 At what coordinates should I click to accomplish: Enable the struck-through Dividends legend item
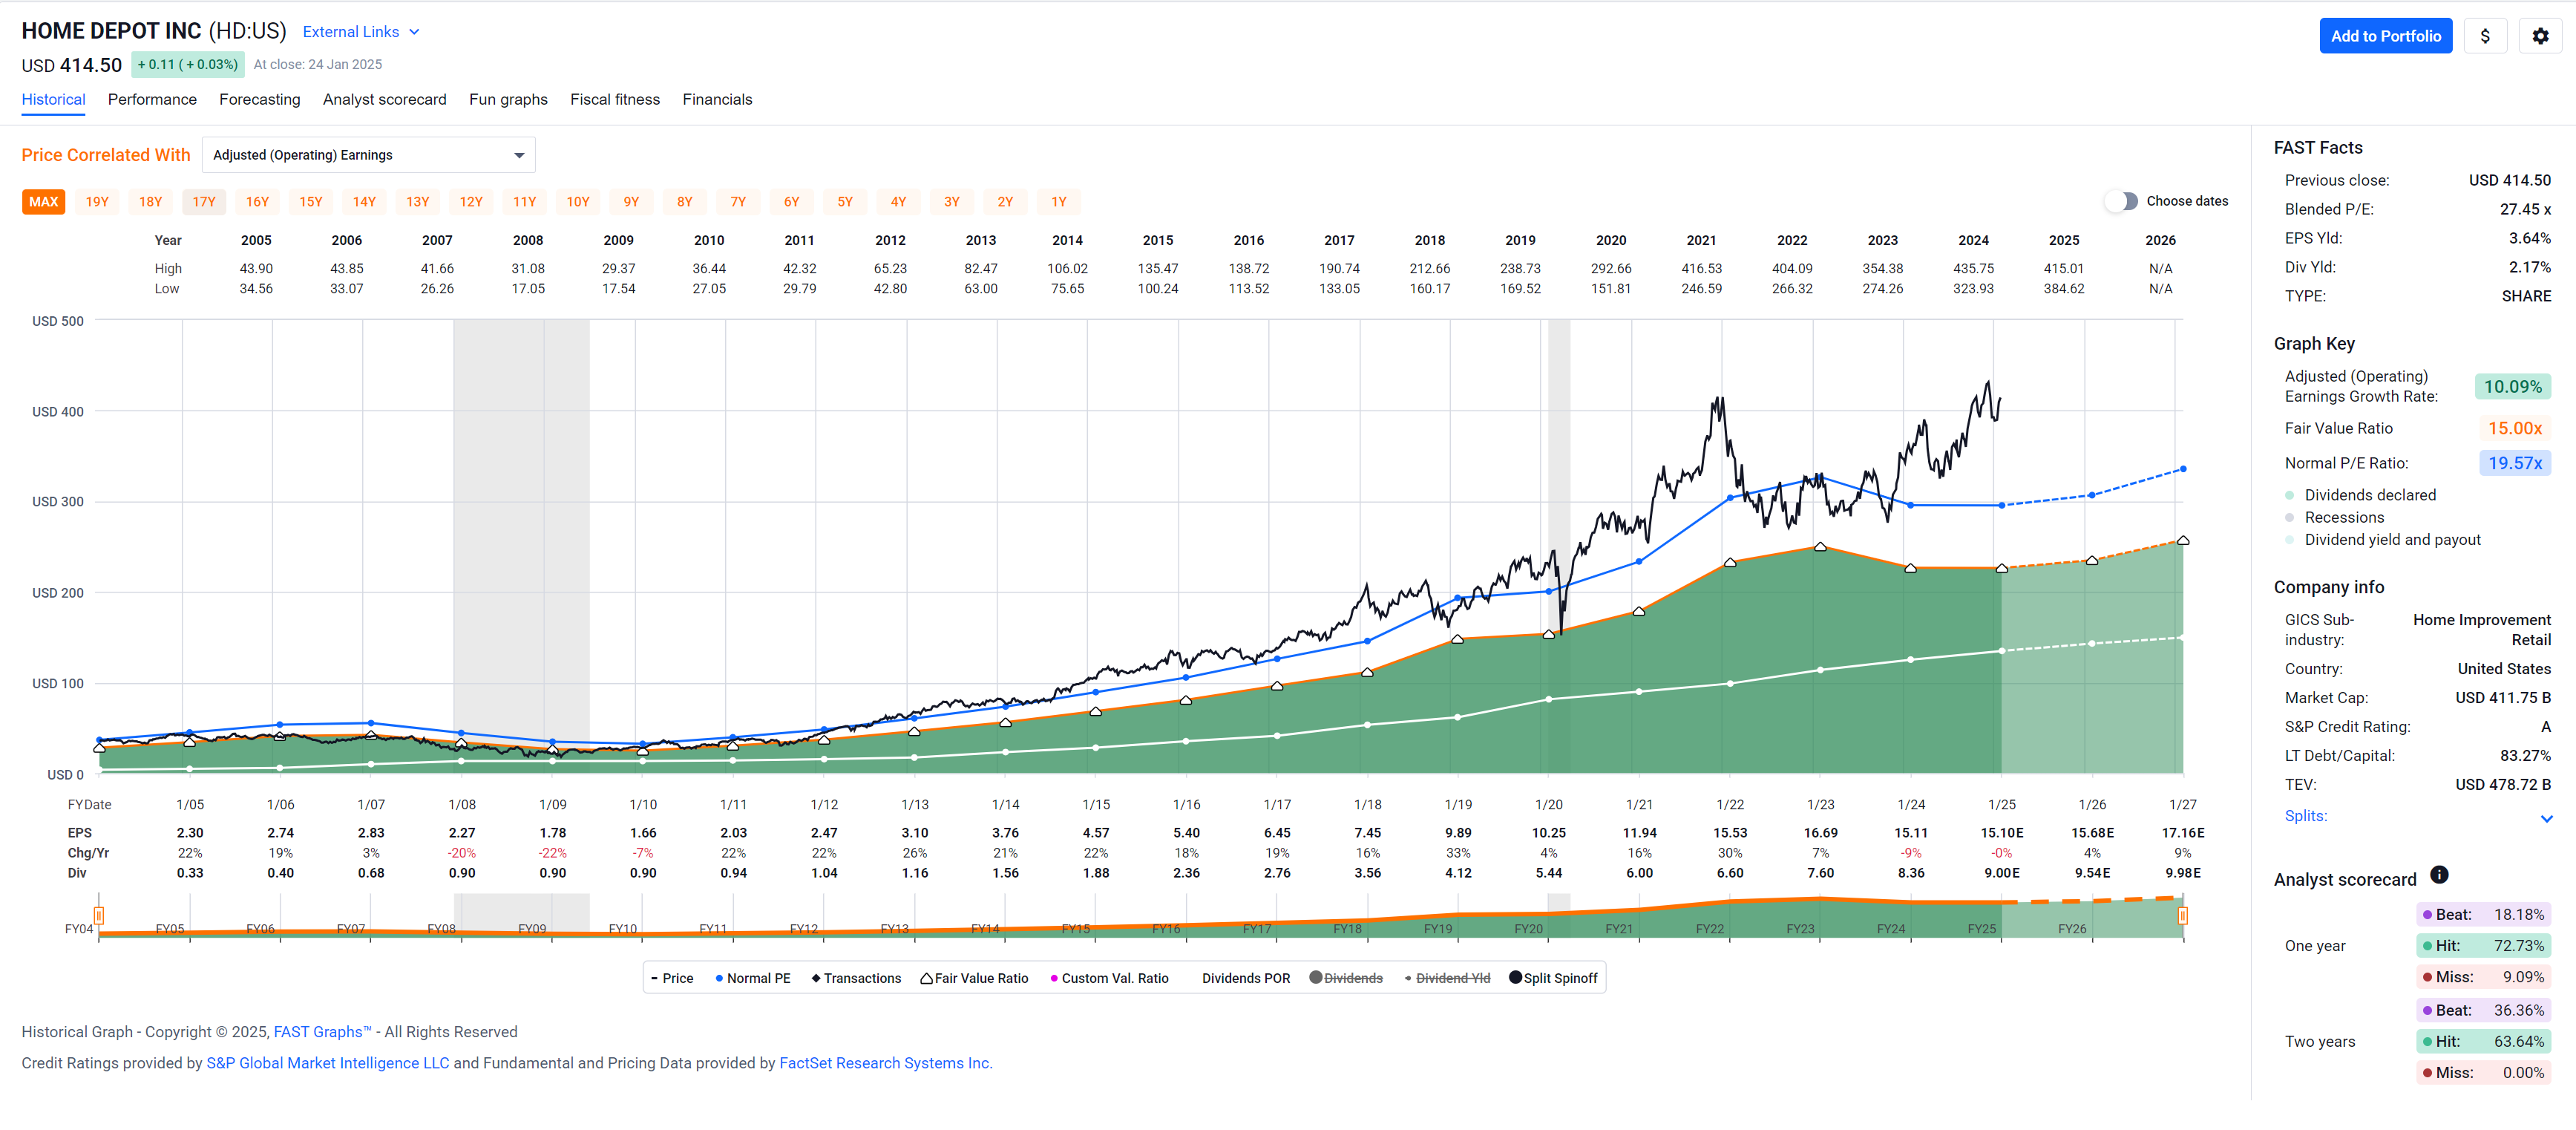(1346, 978)
